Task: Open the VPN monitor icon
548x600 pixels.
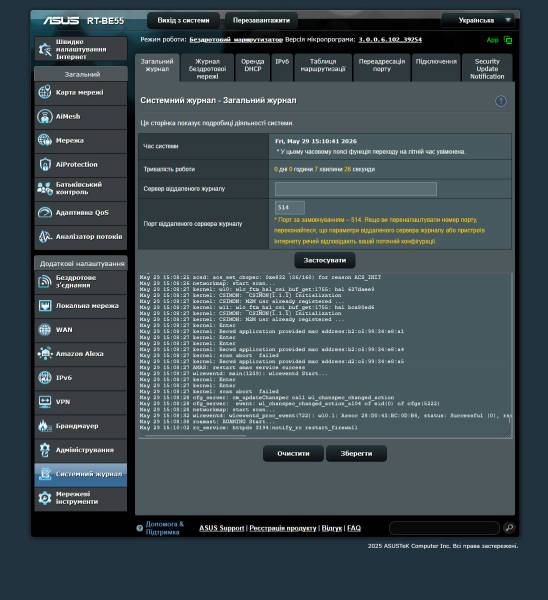Action: coord(45,402)
